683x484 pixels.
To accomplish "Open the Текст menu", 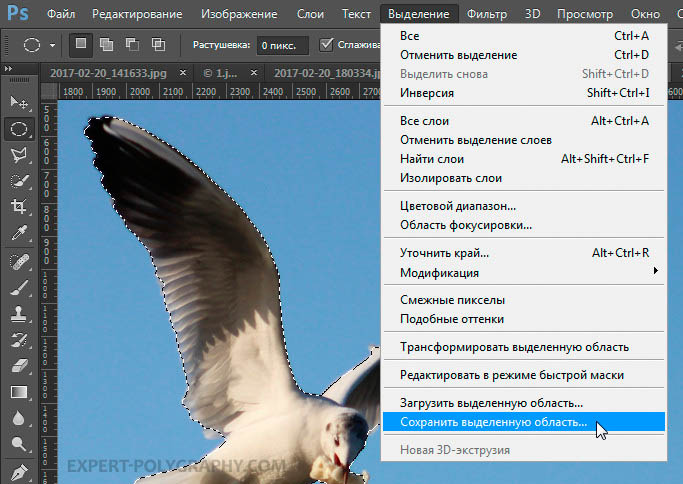I will (356, 14).
